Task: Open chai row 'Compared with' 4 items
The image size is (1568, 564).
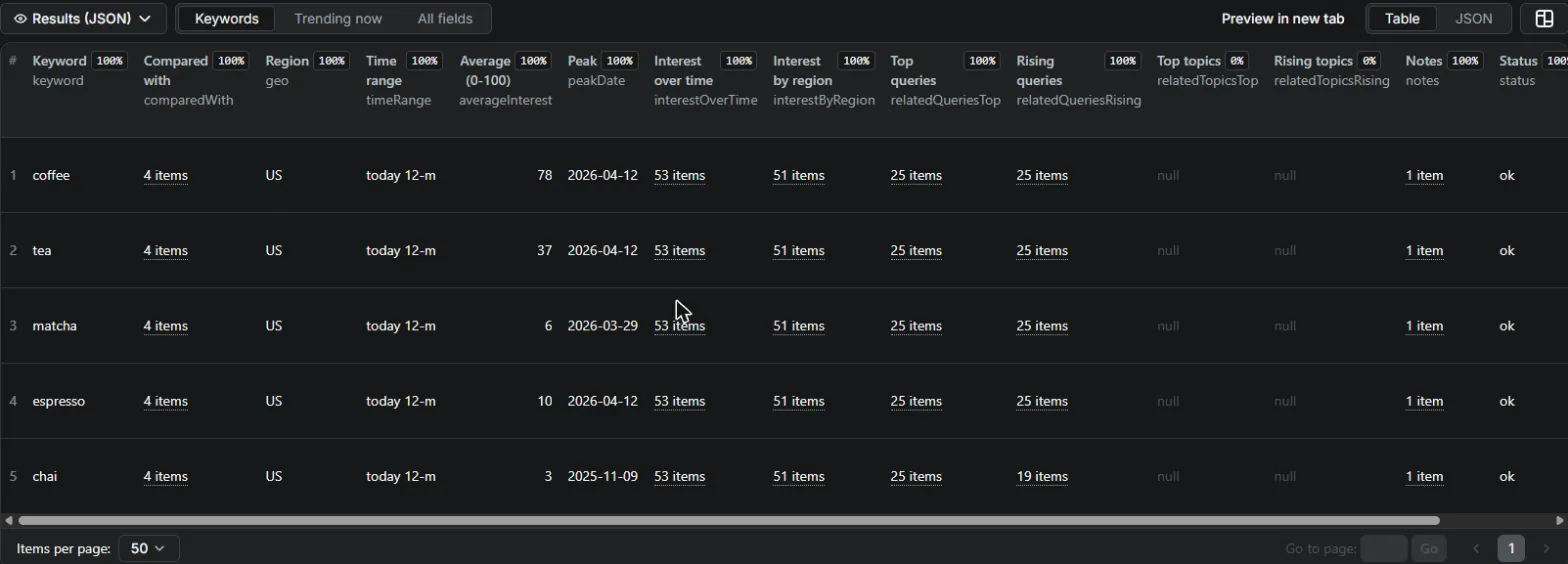Action: point(165,476)
